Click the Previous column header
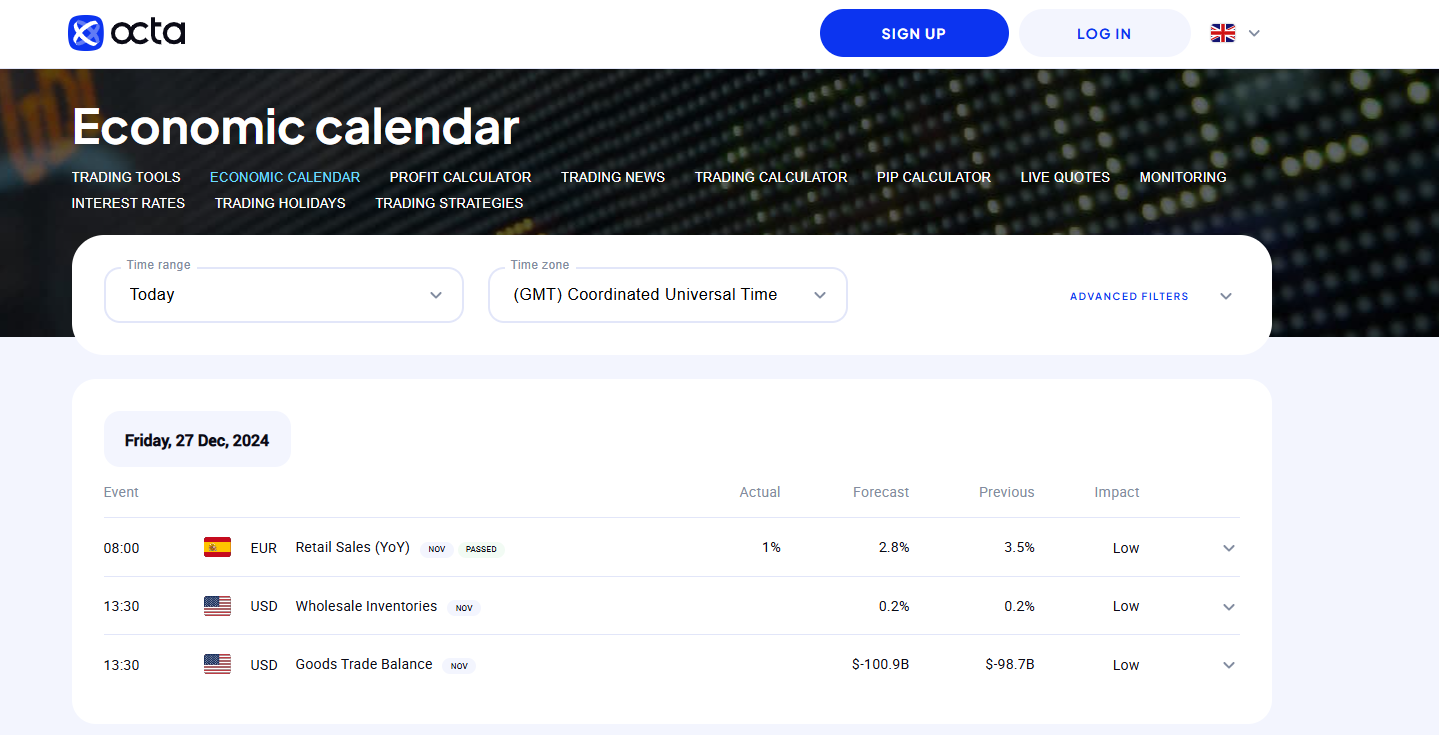Viewport: 1439px width, 735px height. pos(1007,492)
